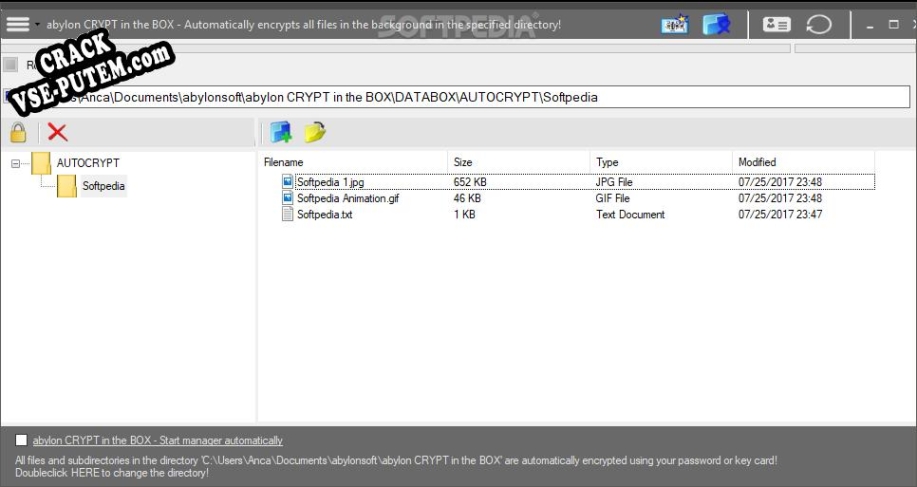
Task: Select the file Softpedia.txt
Action: pos(325,215)
